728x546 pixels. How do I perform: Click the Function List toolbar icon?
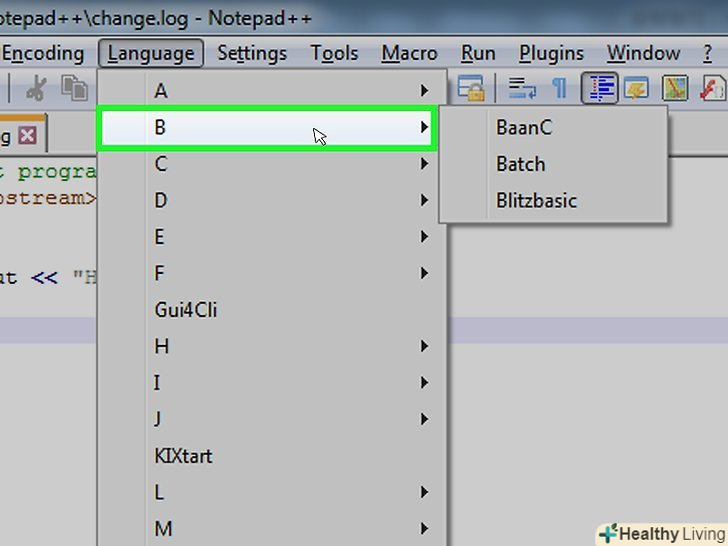pos(713,88)
